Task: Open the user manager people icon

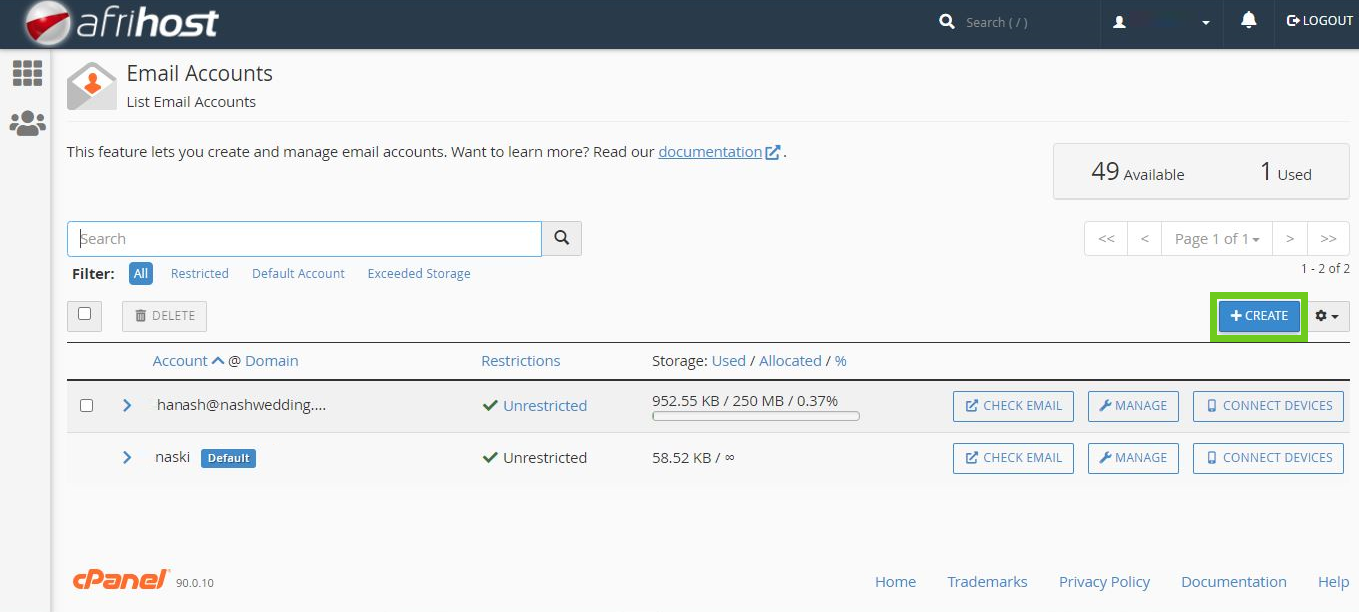Action: (x=27, y=123)
